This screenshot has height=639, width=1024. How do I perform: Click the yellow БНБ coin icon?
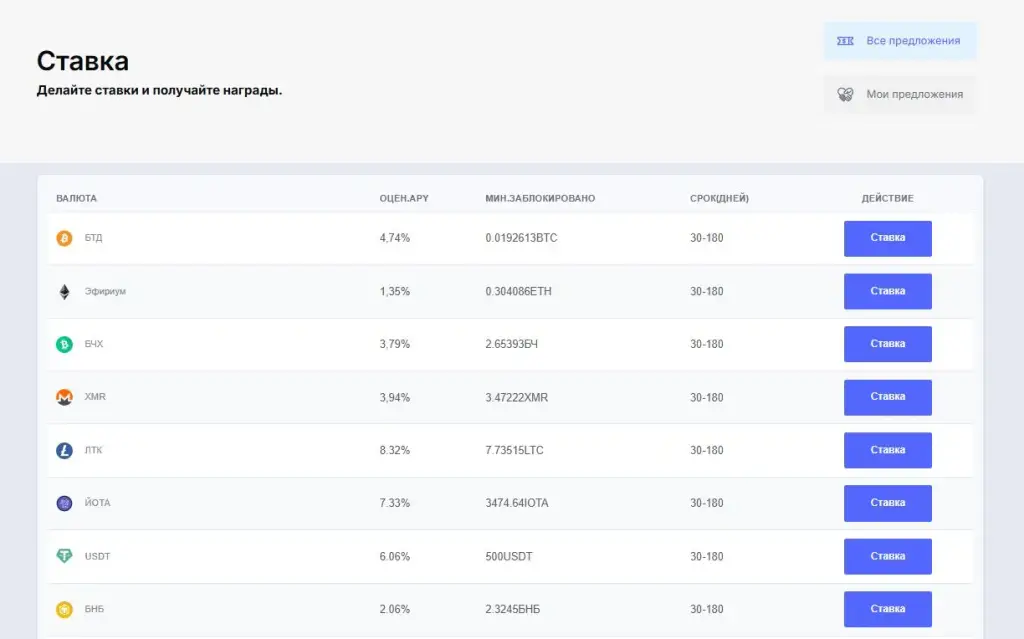tap(64, 610)
